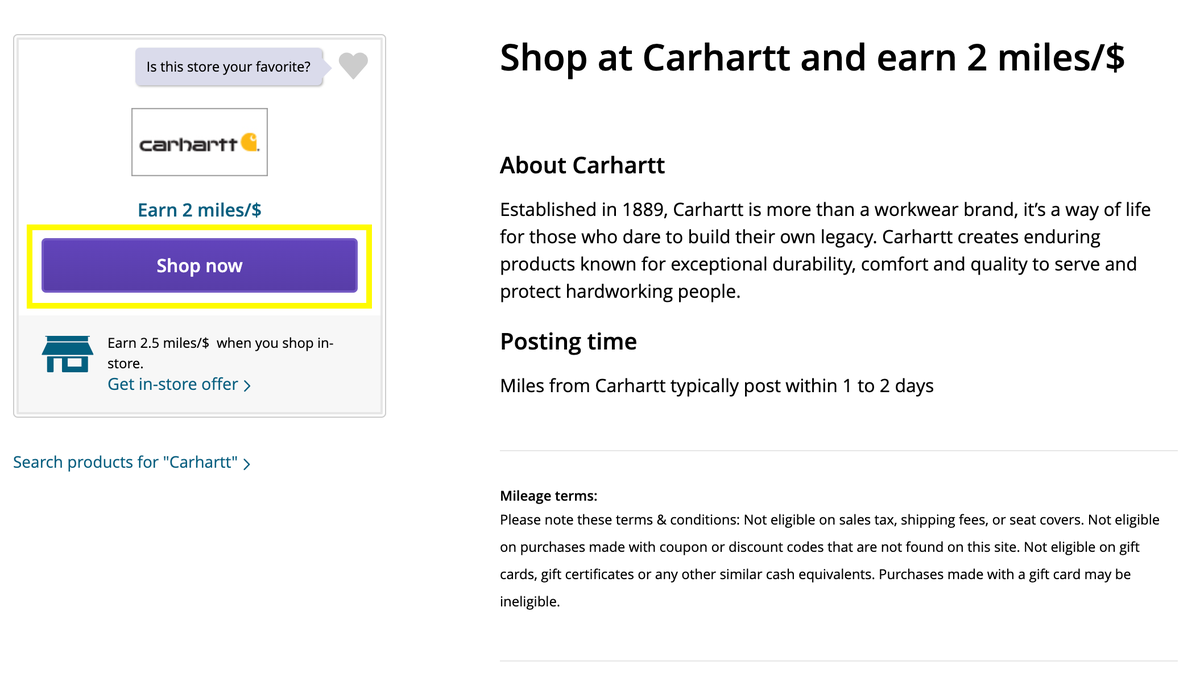Click the Posting time heading

568,341
